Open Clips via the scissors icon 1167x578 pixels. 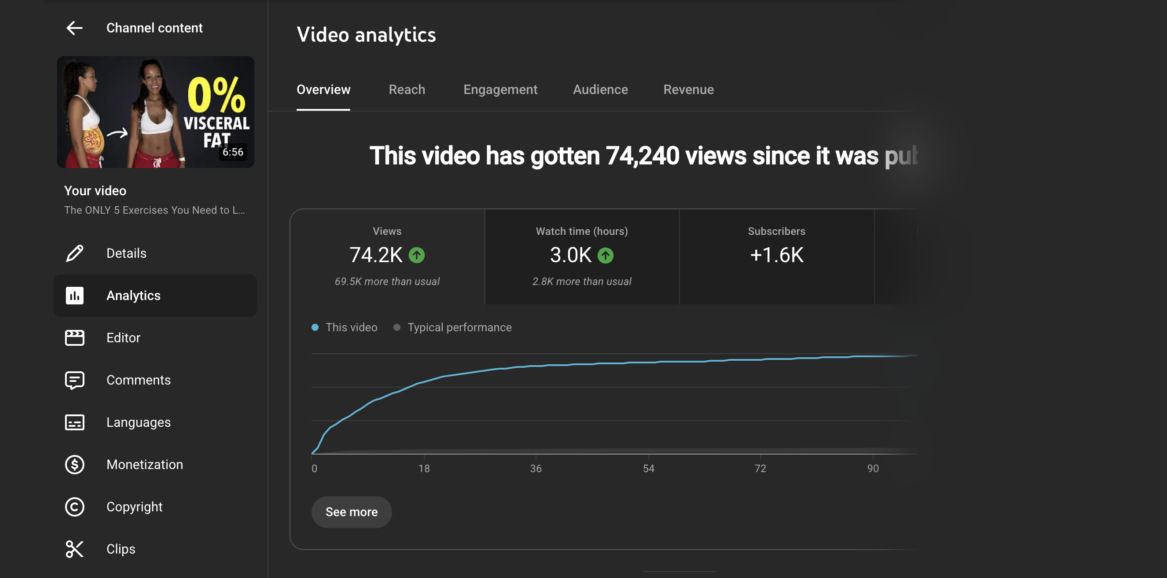coord(74,549)
